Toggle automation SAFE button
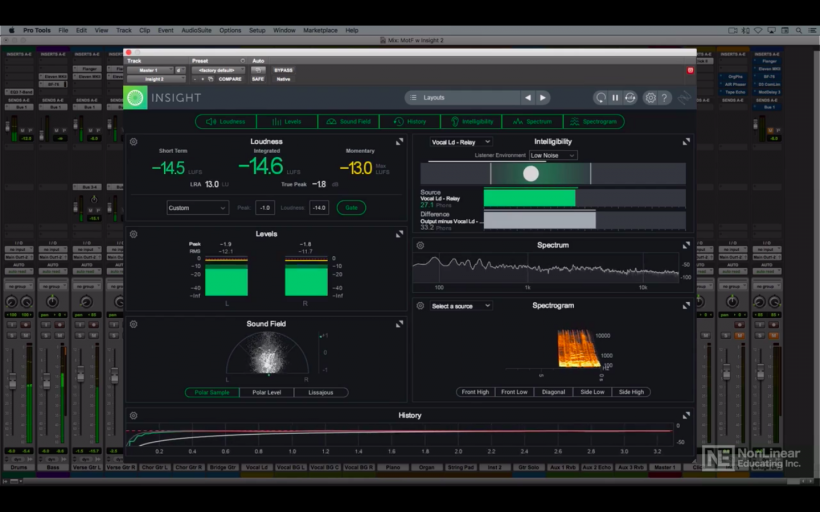The width and height of the screenshot is (820, 512). (258, 79)
